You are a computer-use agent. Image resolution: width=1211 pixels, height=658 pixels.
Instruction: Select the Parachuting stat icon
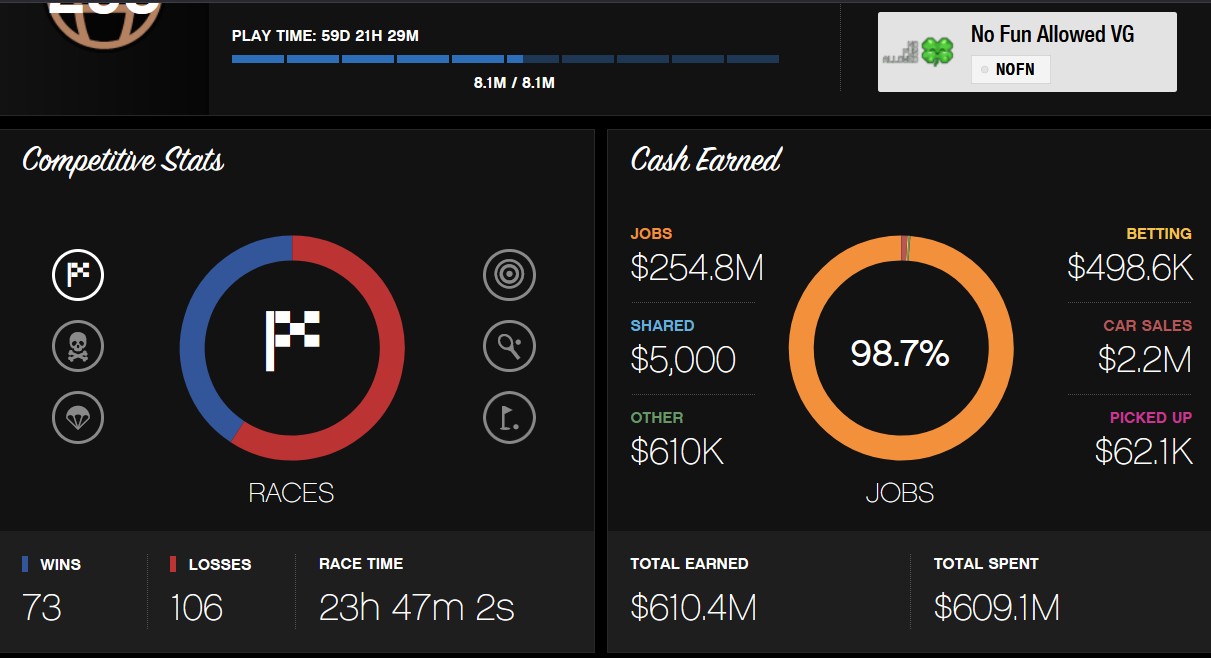[x=78, y=417]
